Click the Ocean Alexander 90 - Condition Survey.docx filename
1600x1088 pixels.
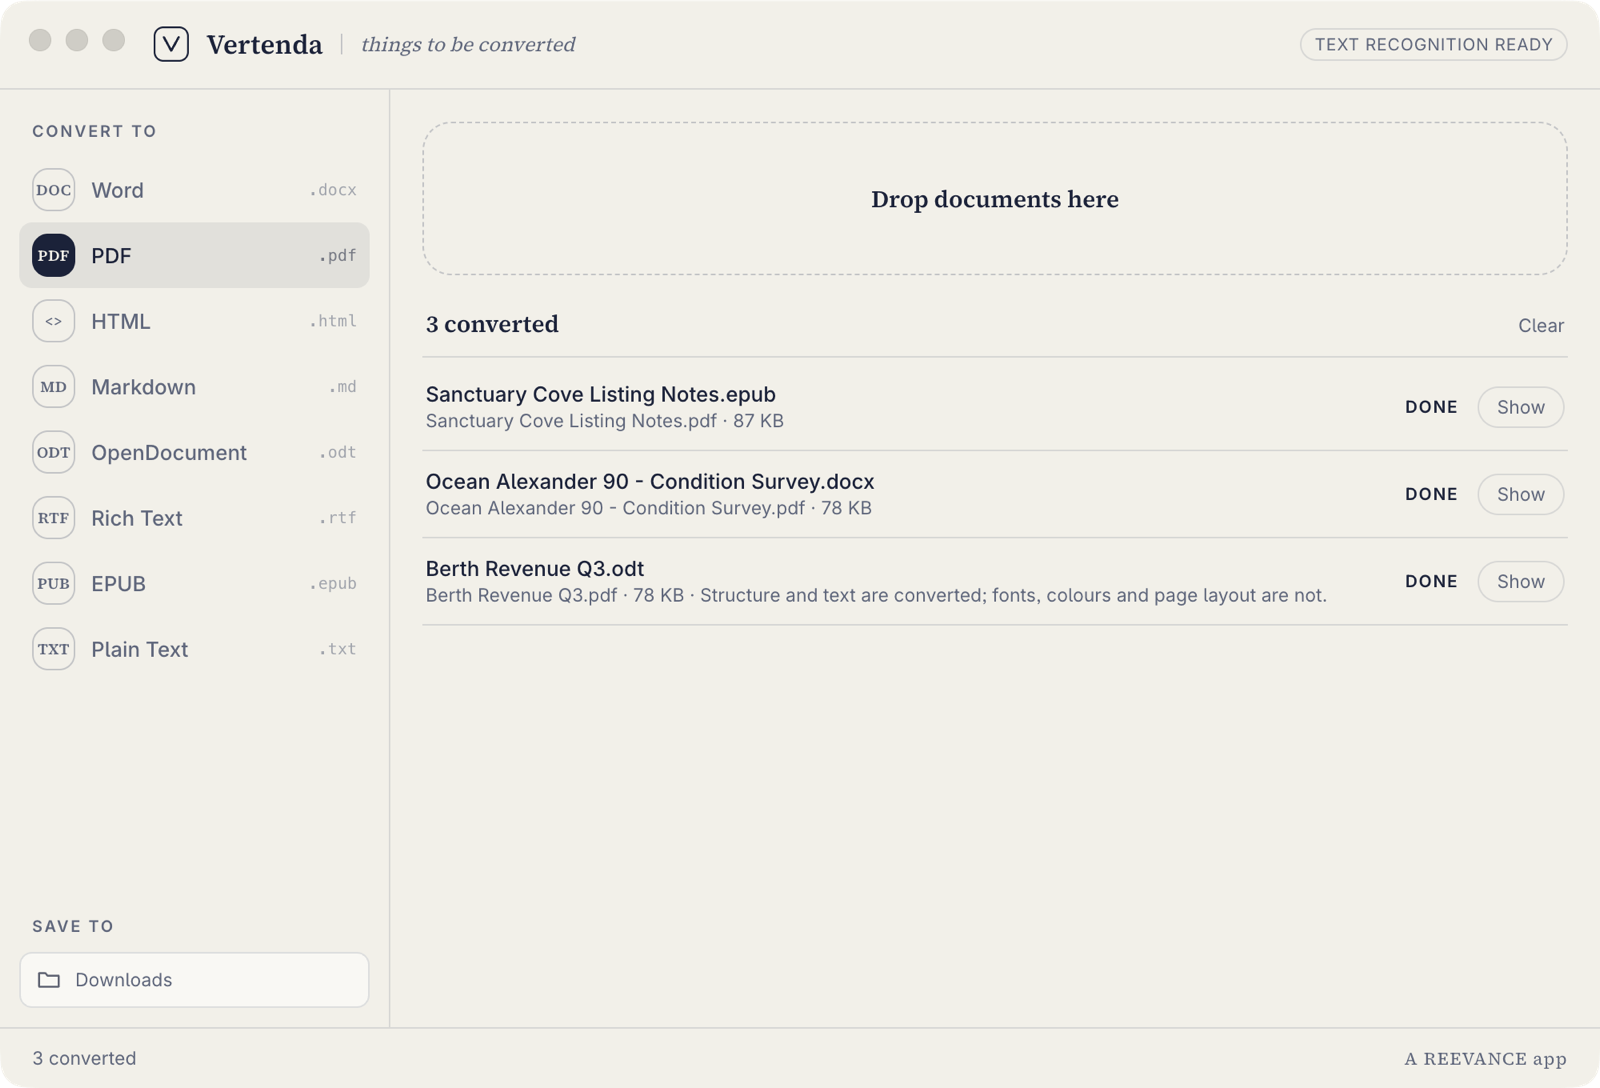click(x=650, y=481)
